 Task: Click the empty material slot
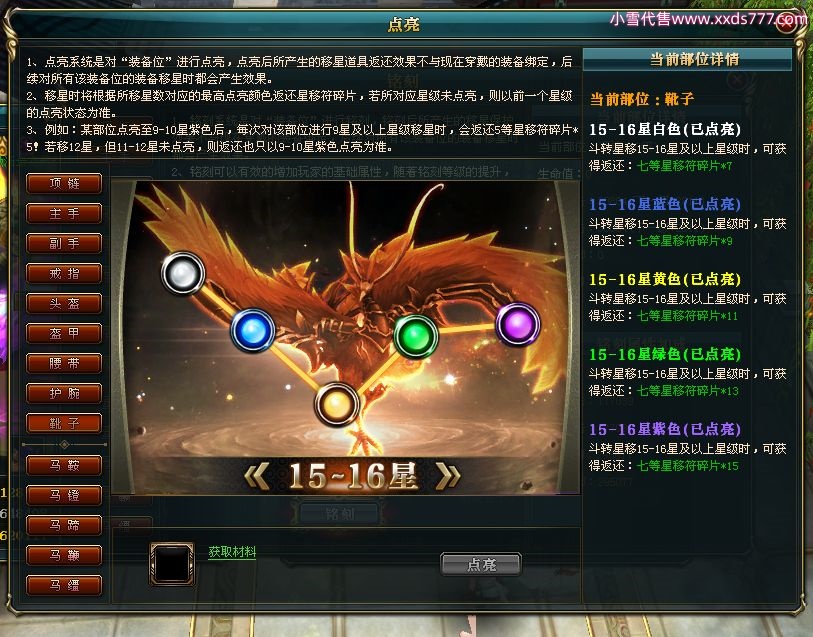point(172,564)
